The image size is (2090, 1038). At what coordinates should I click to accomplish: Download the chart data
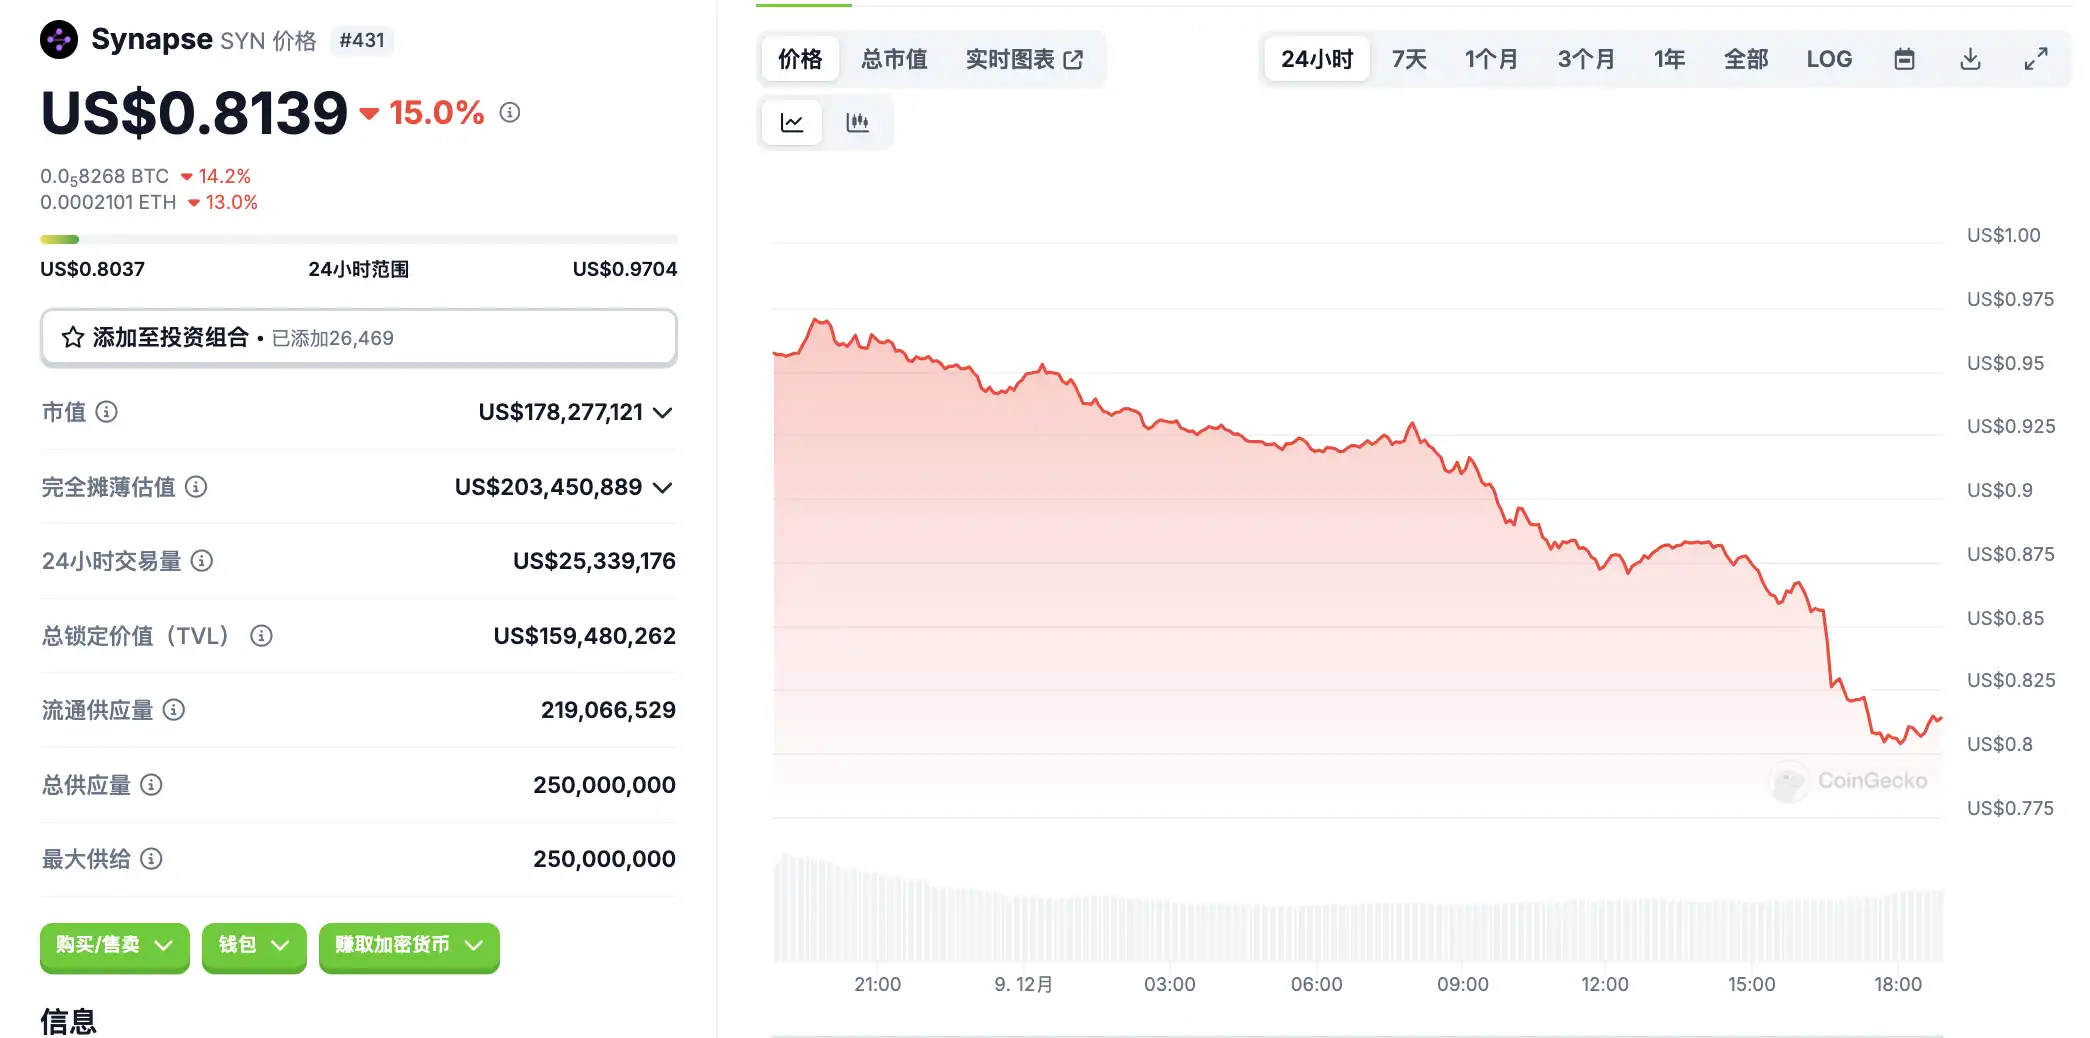click(x=1970, y=59)
